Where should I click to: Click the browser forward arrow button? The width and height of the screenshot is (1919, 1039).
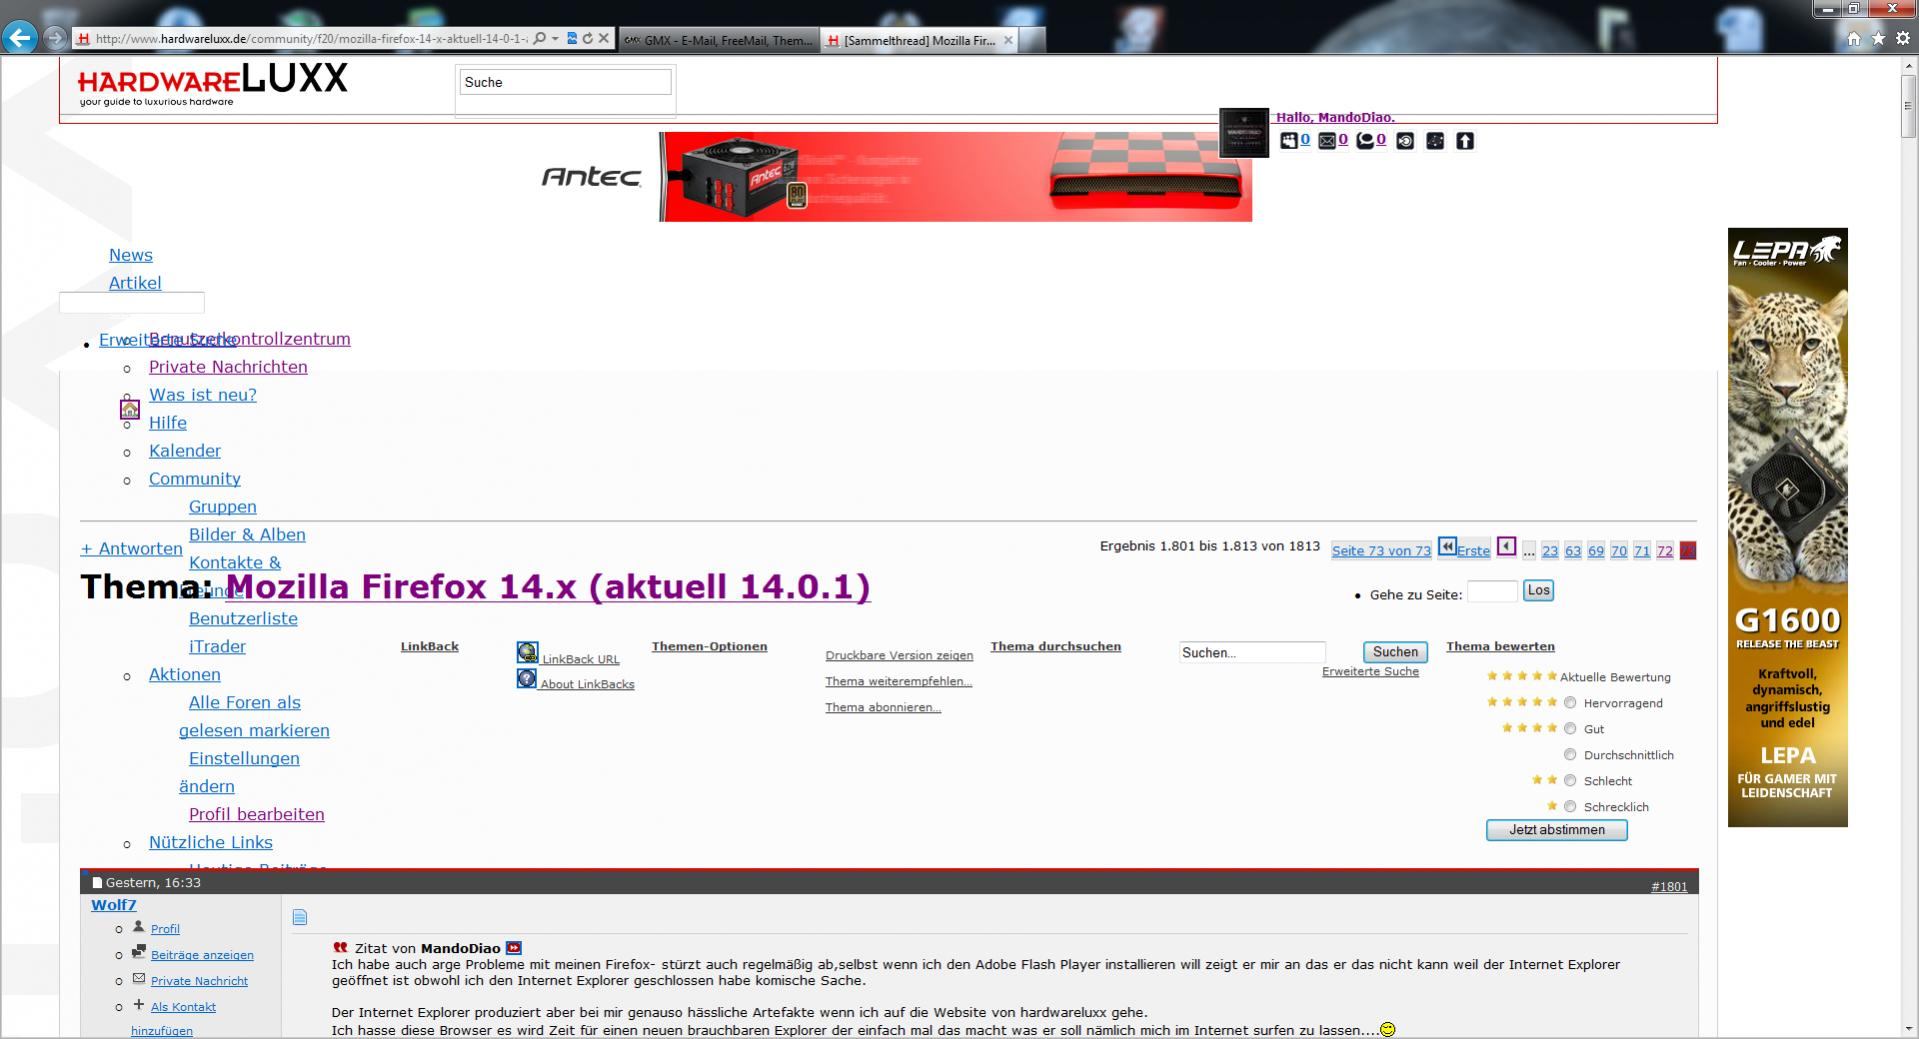pyautogui.click(x=55, y=38)
